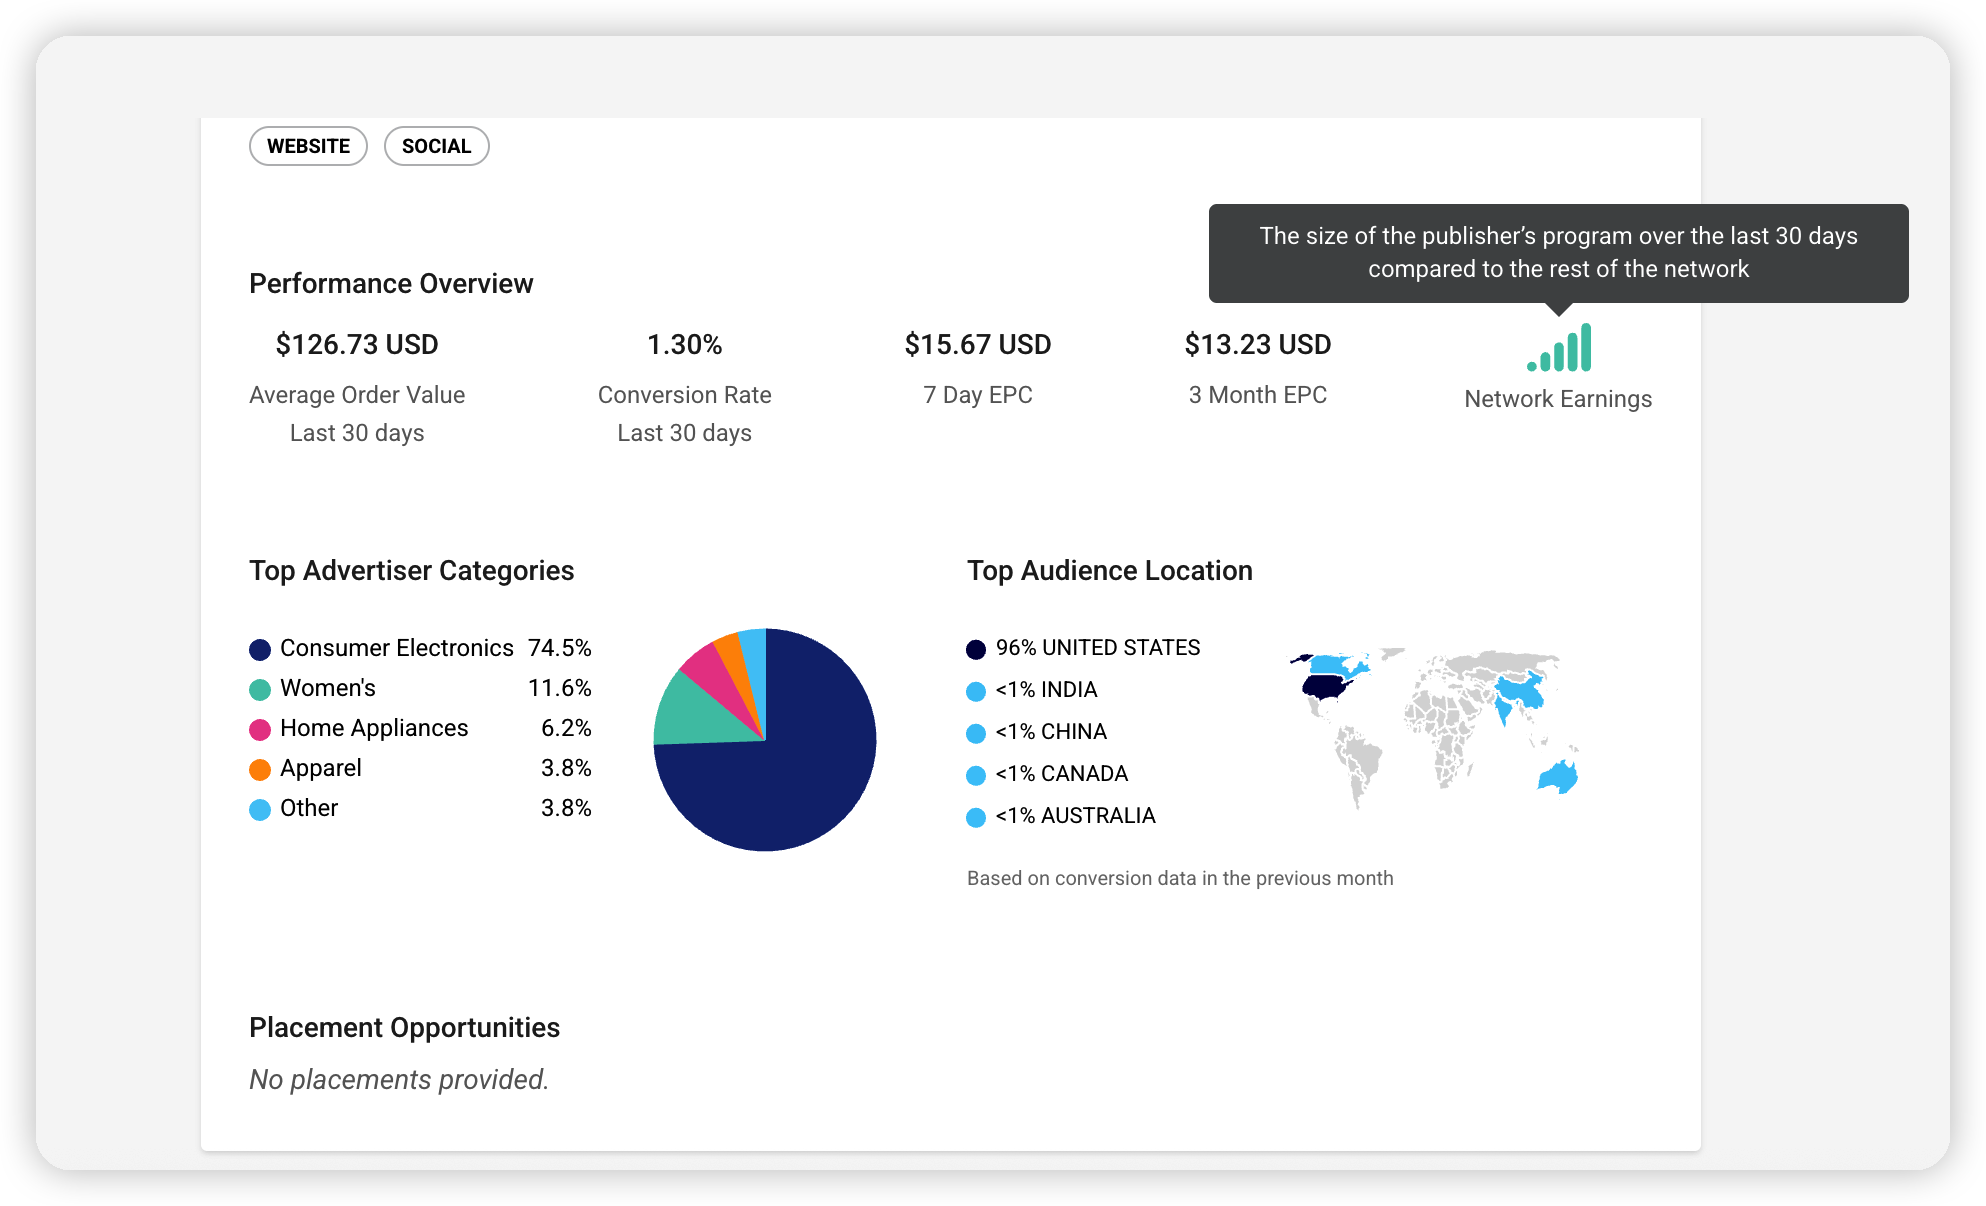Click the Canada legend dot

(x=976, y=776)
